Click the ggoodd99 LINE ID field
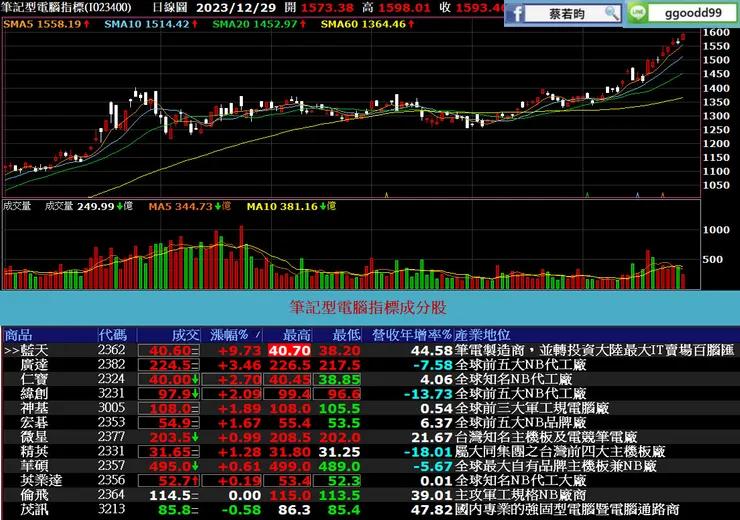 (x=693, y=13)
